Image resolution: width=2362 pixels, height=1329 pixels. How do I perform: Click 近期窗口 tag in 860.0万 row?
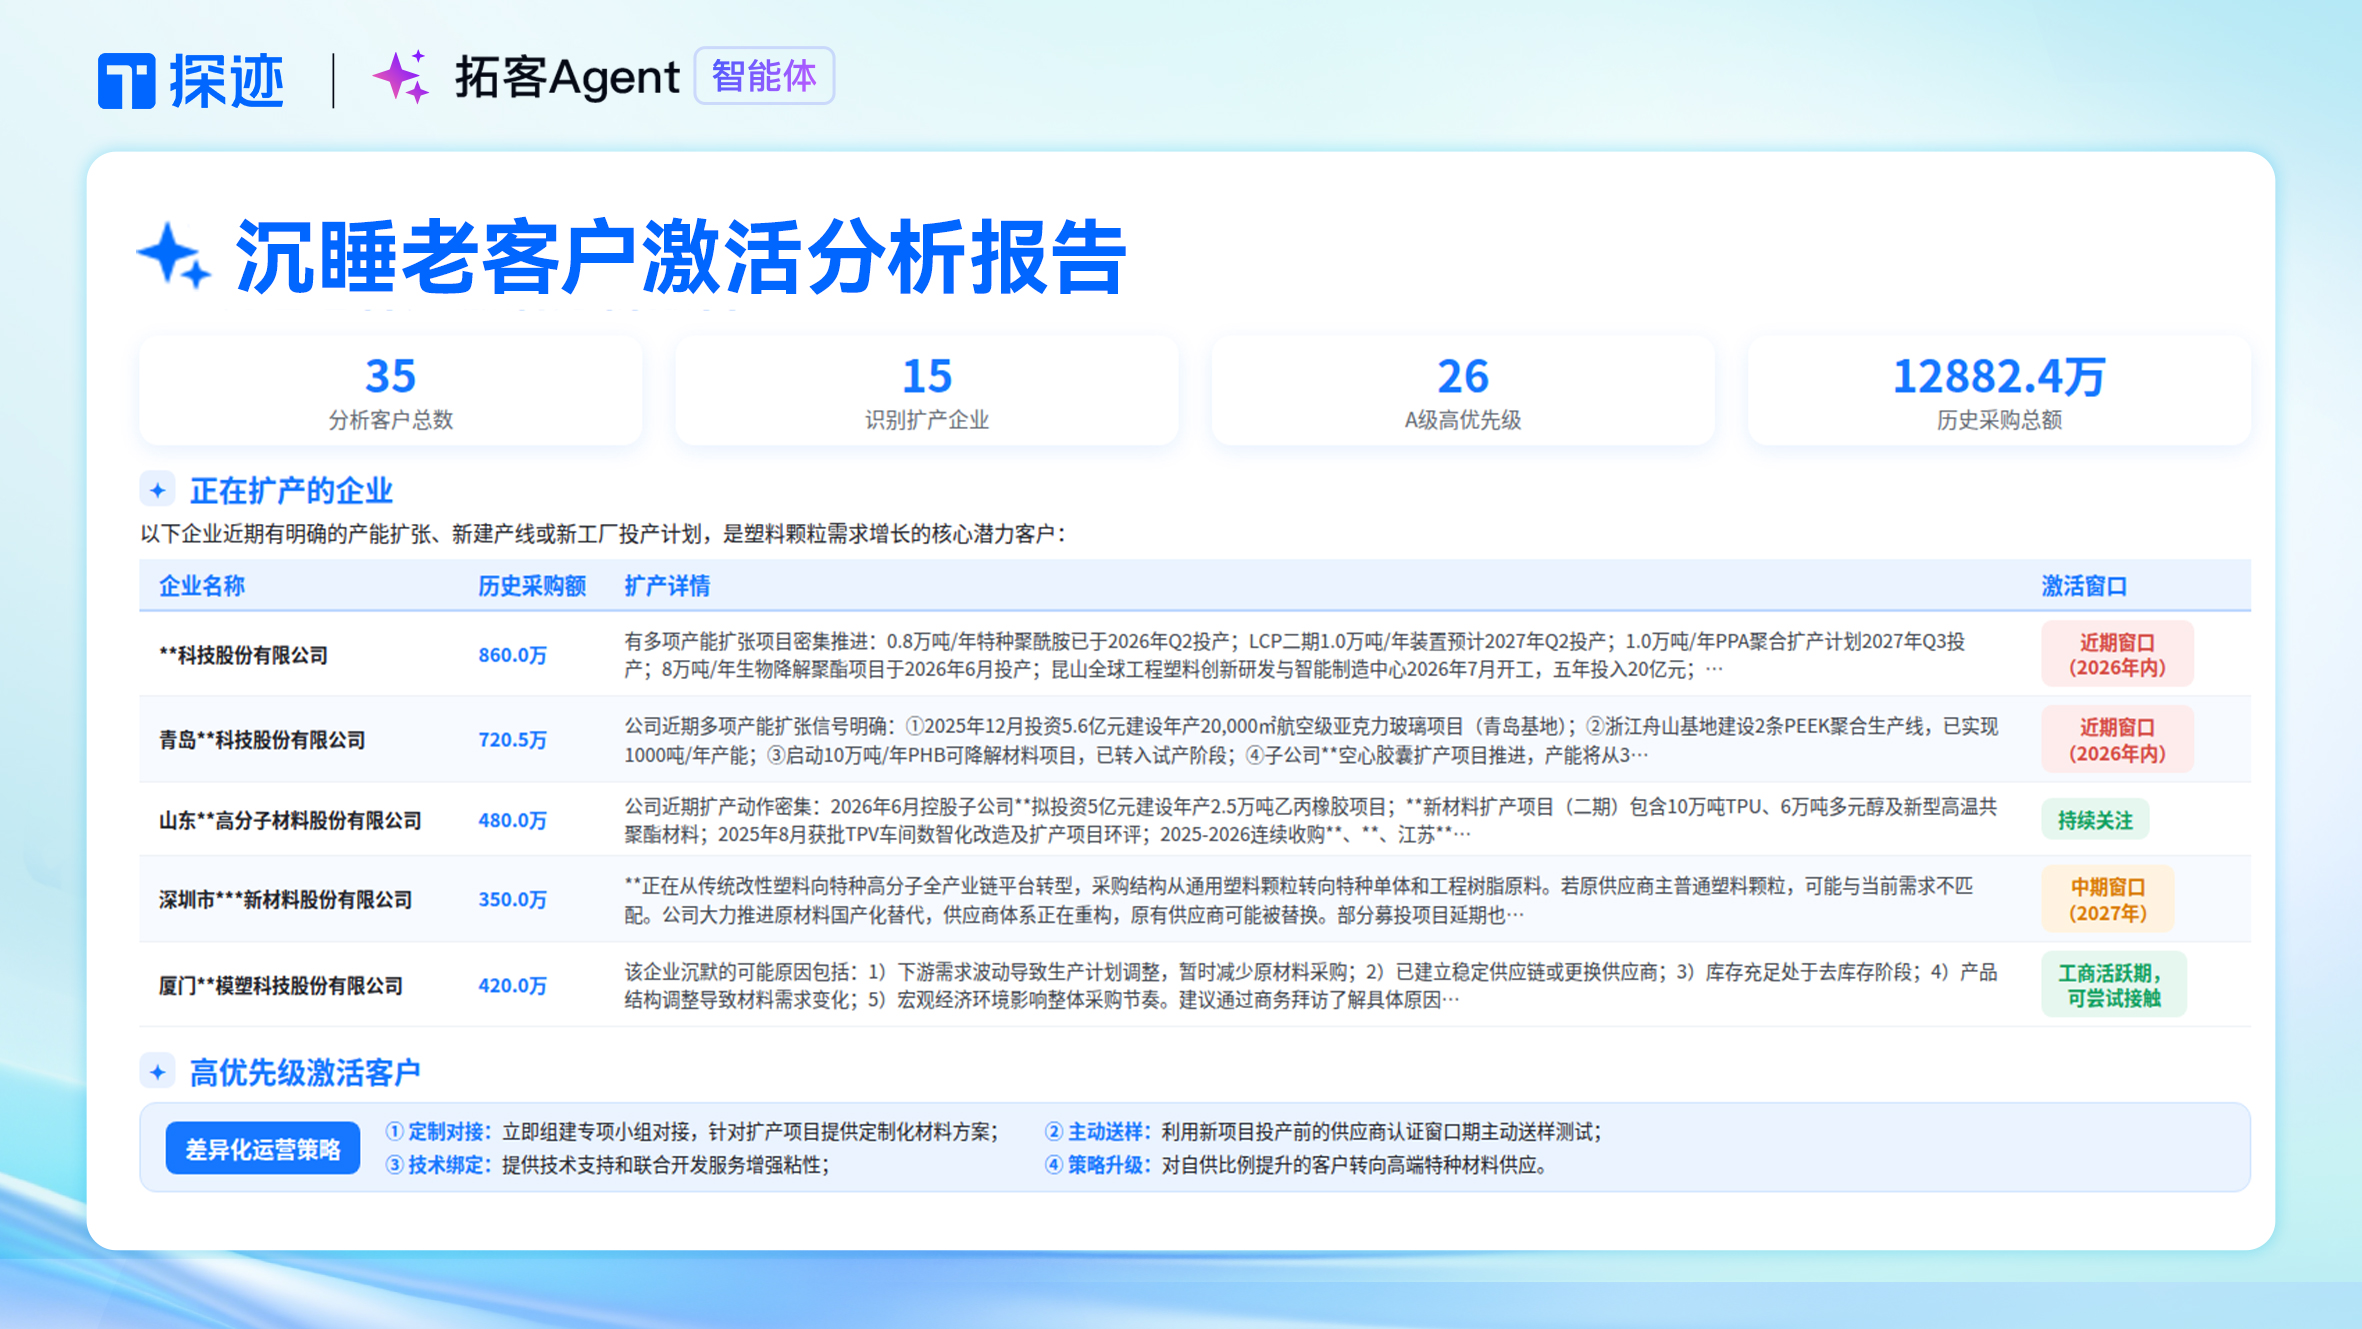point(2117,654)
